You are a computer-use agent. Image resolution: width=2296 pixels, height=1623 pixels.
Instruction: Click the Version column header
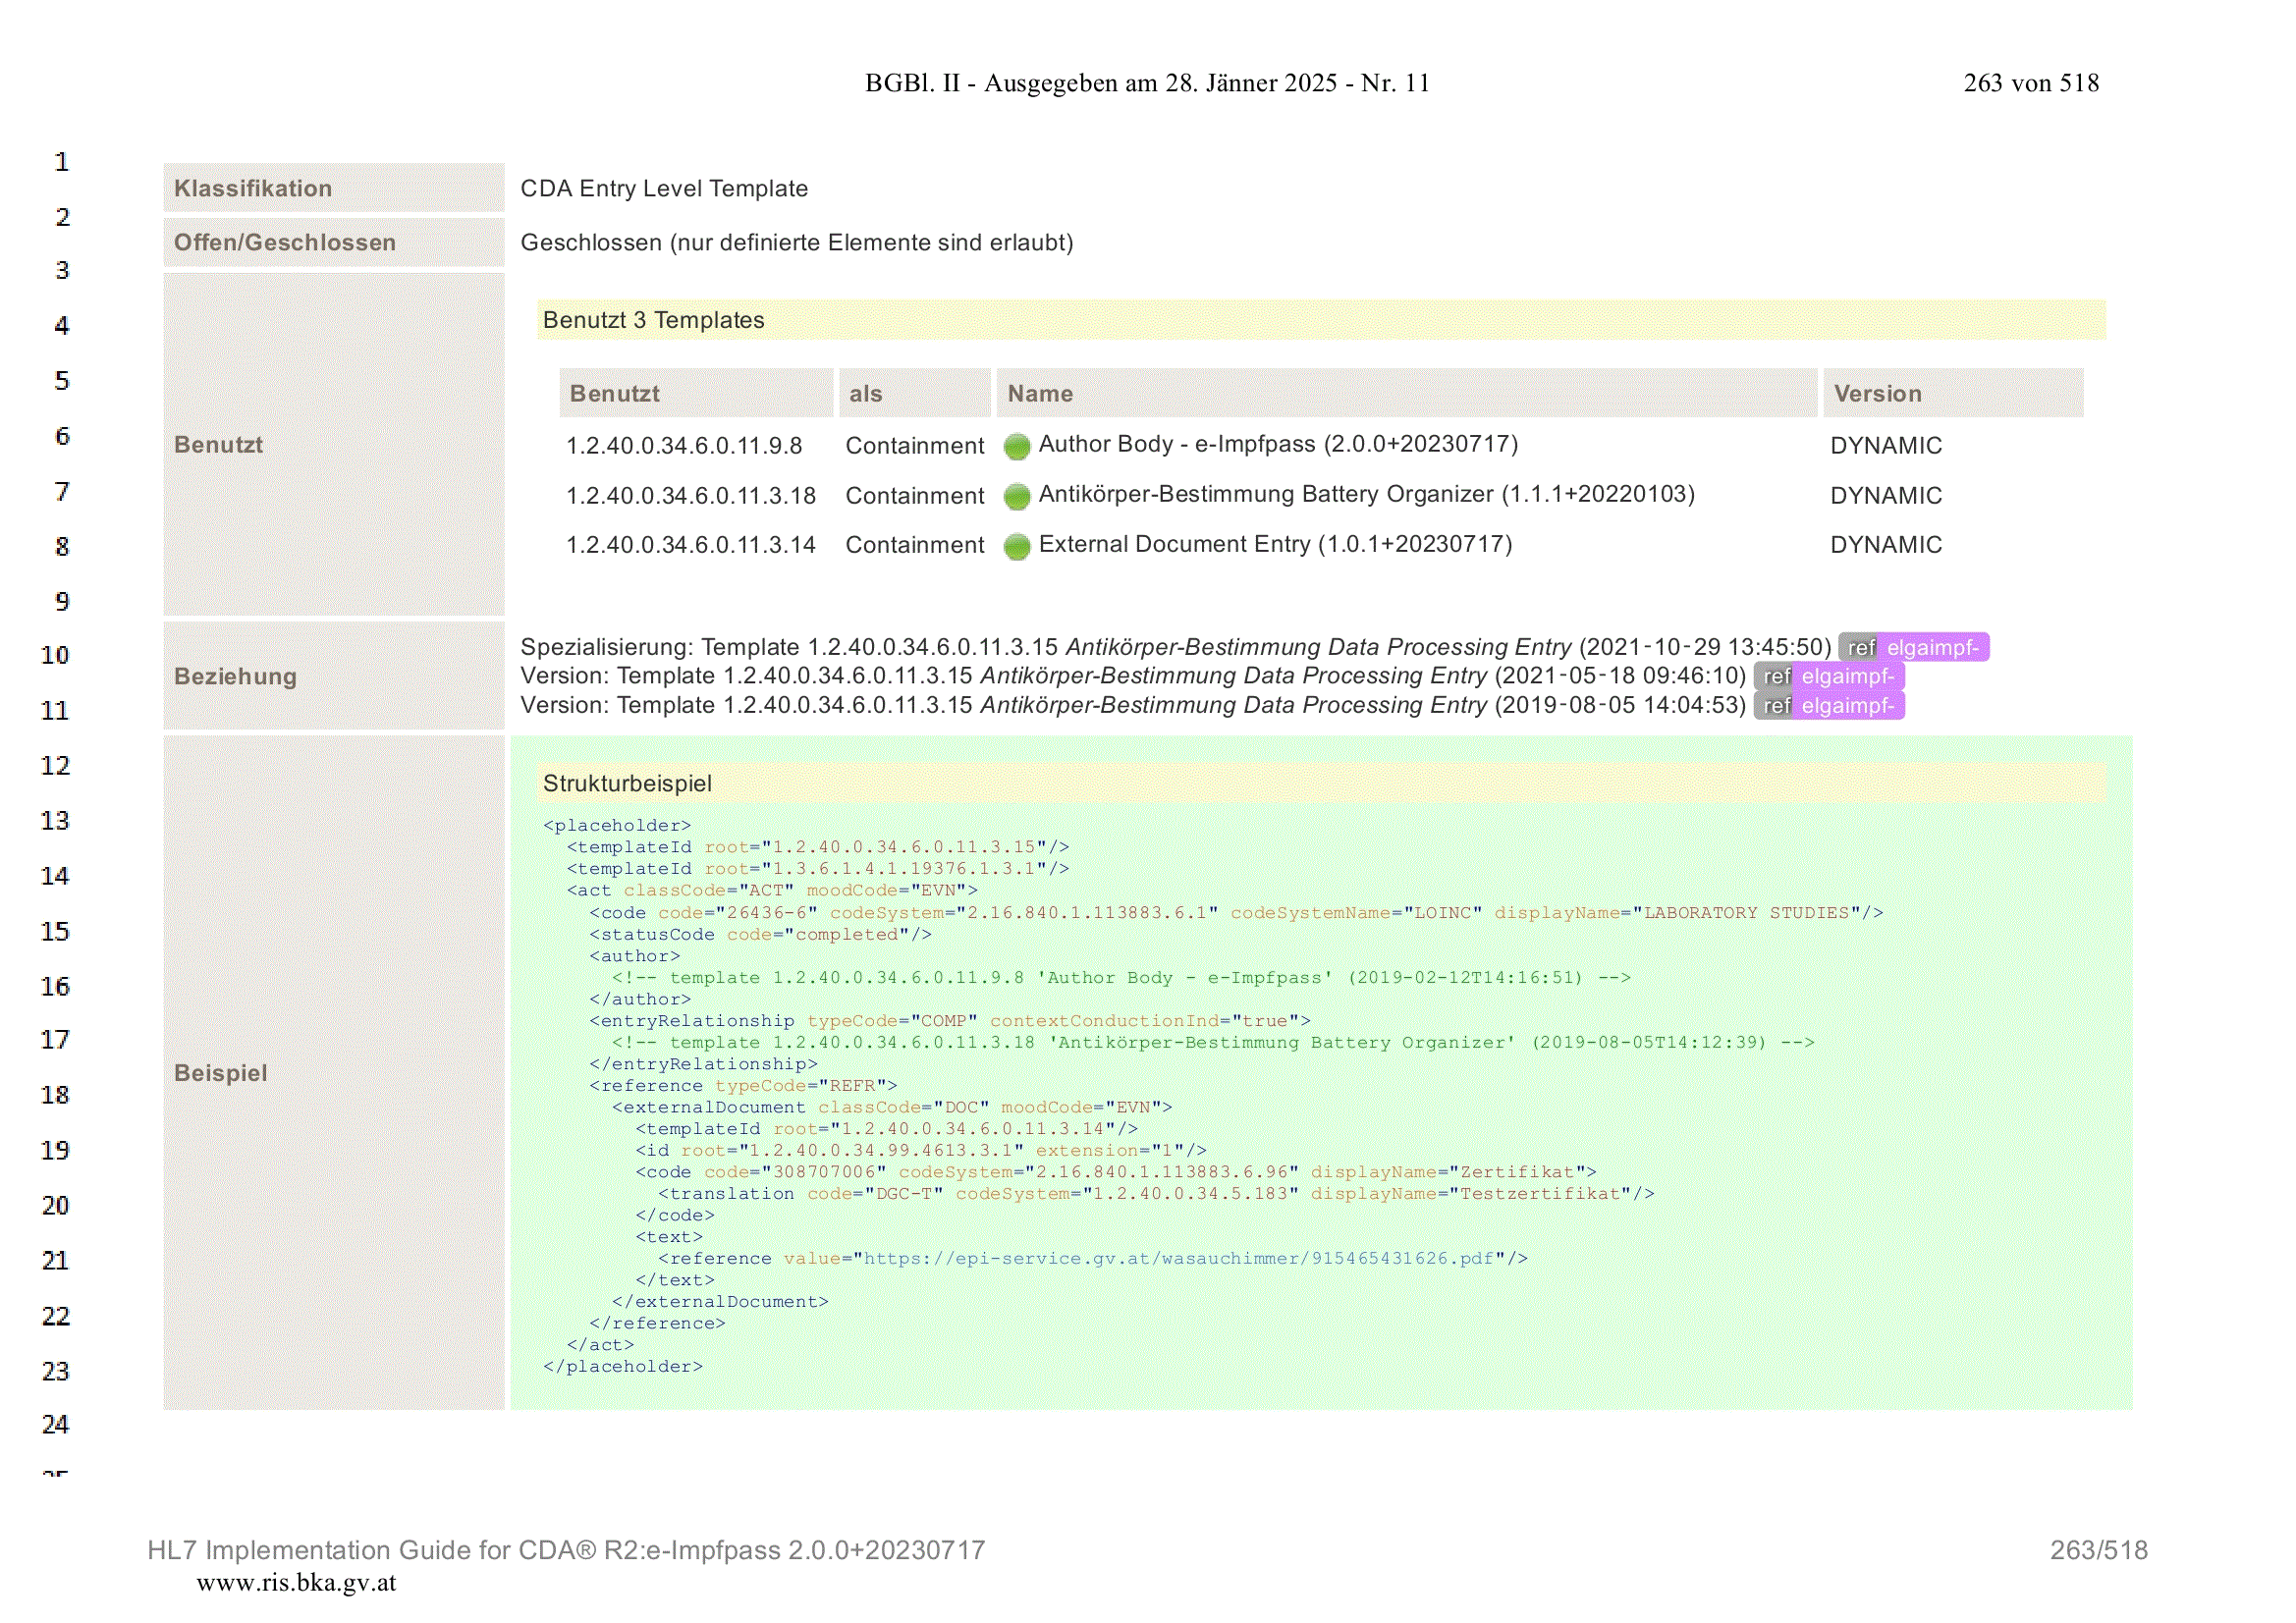coord(1953,393)
